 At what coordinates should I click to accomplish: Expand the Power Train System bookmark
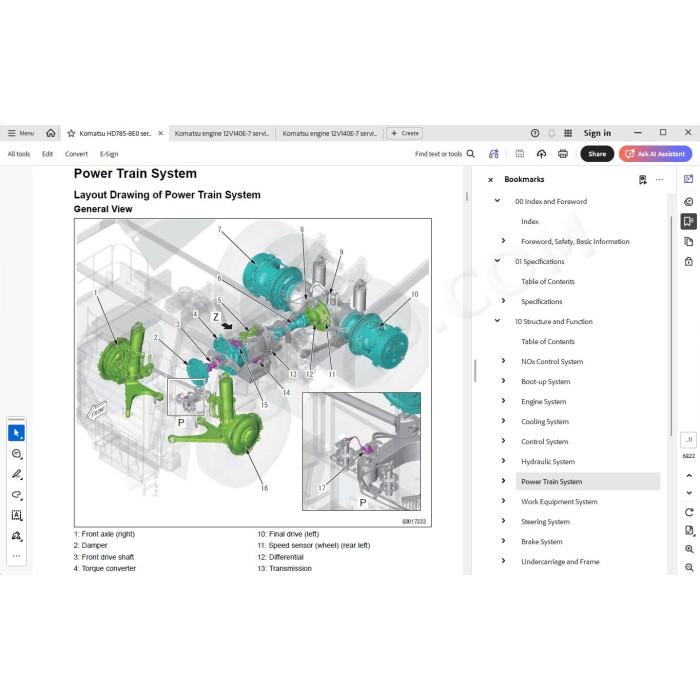coord(503,481)
